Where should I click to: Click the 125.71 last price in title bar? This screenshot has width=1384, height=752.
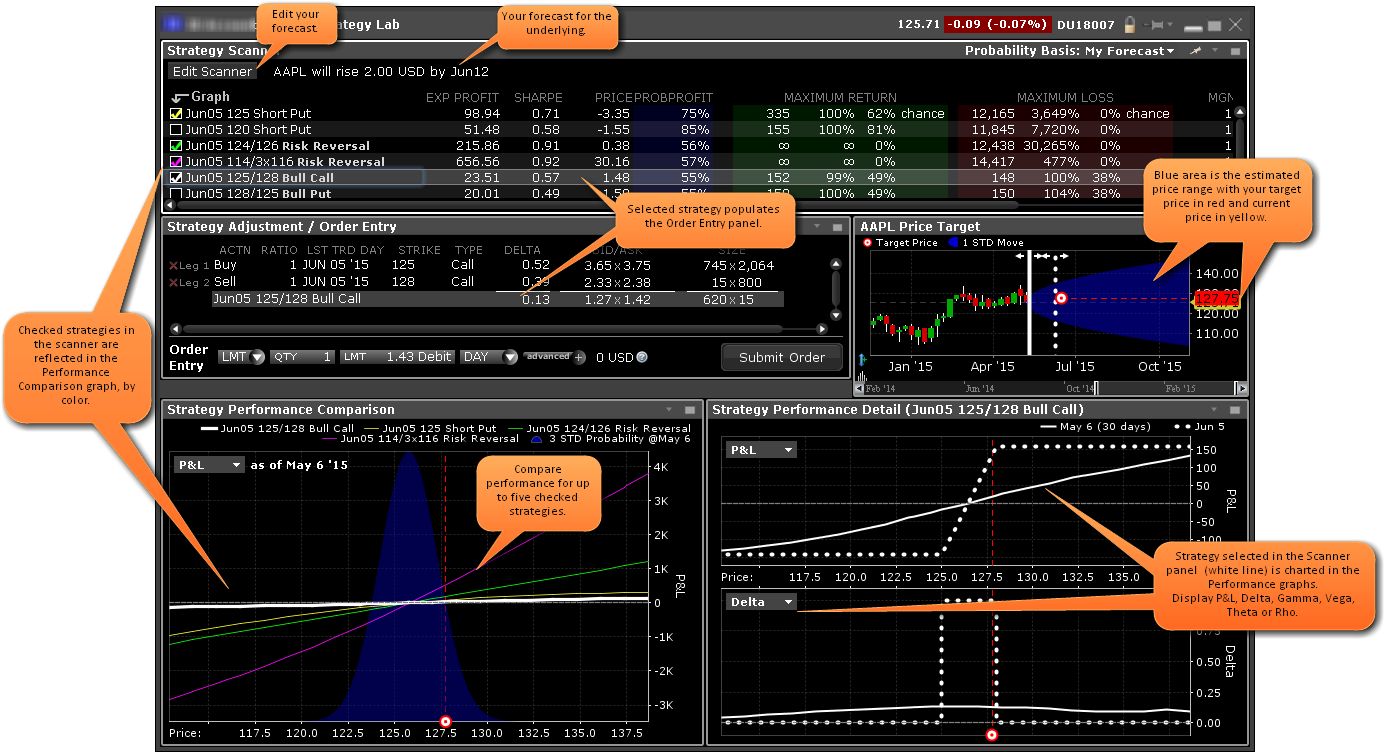pyautogui.click(x=919, y=24)
